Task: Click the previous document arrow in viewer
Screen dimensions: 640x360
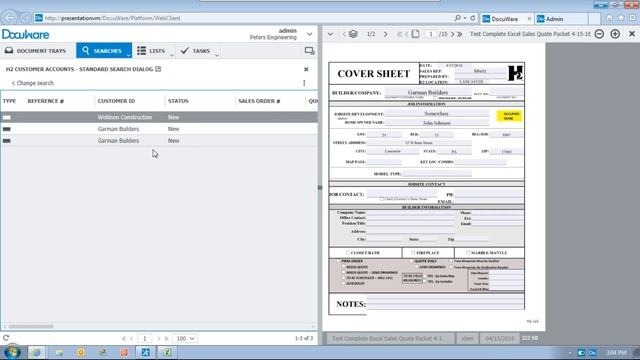Action: click(344, 34)
